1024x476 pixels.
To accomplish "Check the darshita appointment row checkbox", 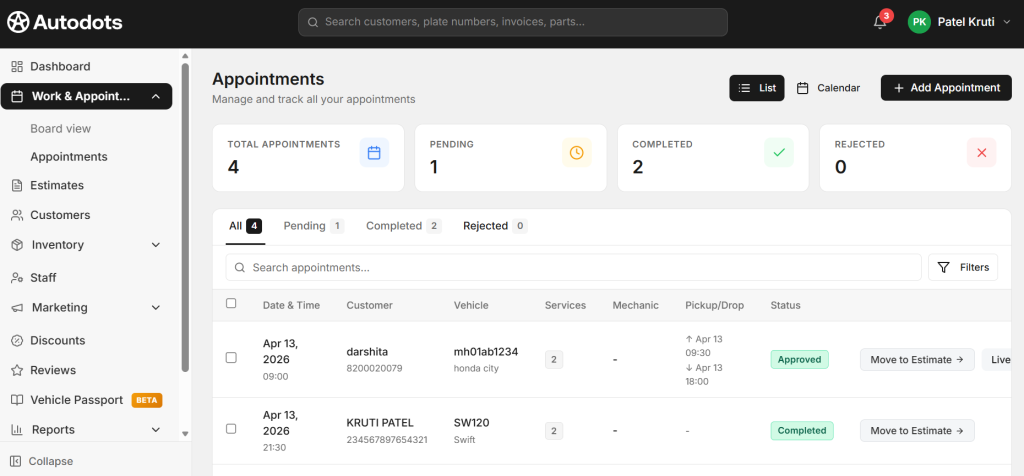I will 231,358.
